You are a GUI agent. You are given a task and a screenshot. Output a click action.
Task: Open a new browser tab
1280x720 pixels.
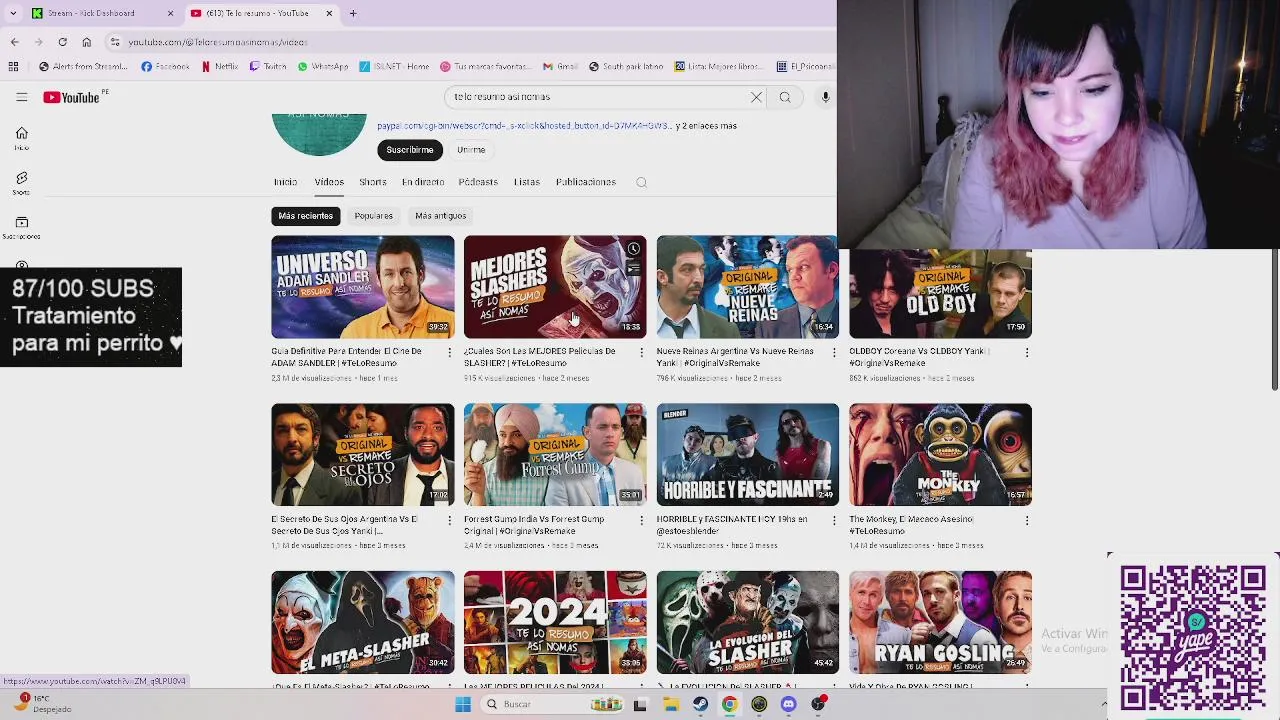click(352, 13)
